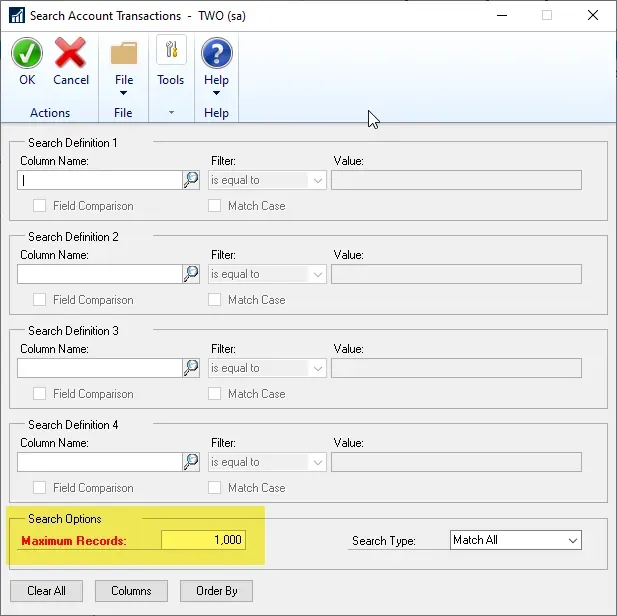Click the Columns button
Screen dimensions: 617x616
coord(131,591)
